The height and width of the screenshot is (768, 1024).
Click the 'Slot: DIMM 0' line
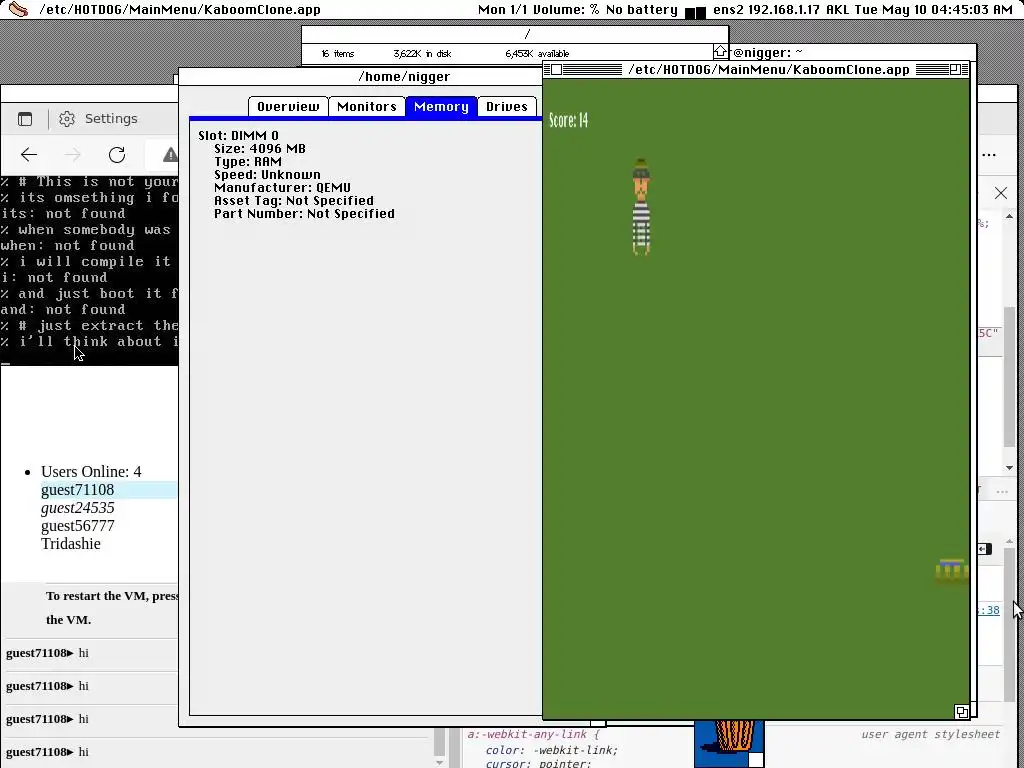[238, 136]
